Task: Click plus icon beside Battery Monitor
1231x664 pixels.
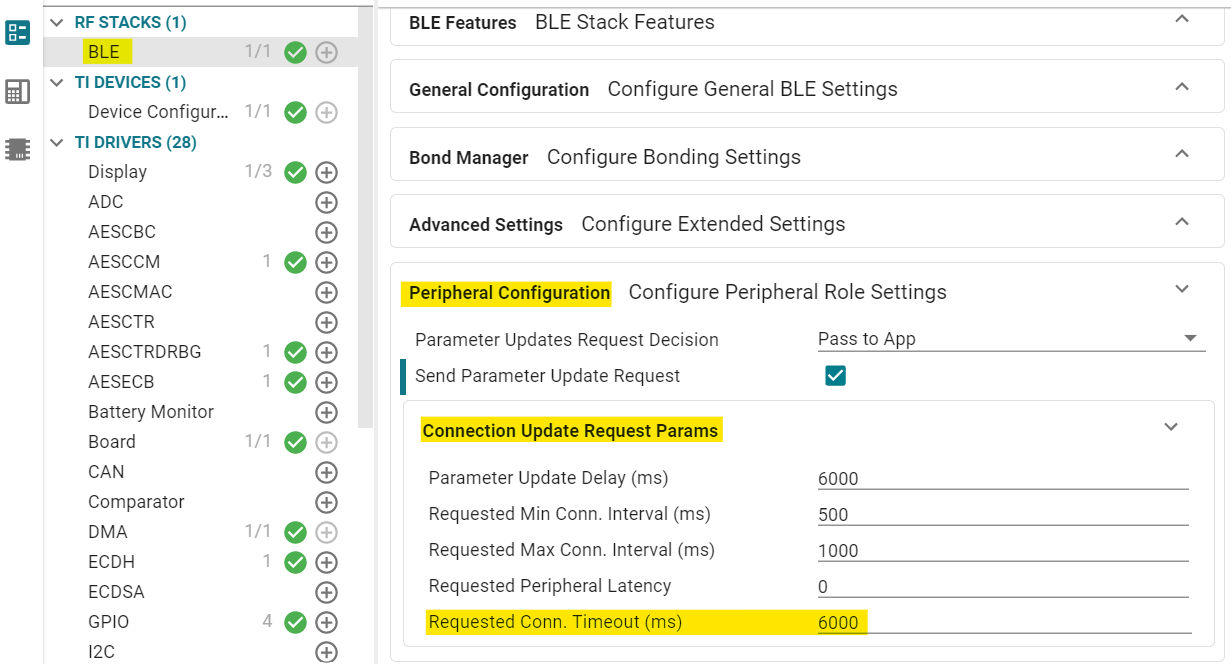Action: pos(326,412)
